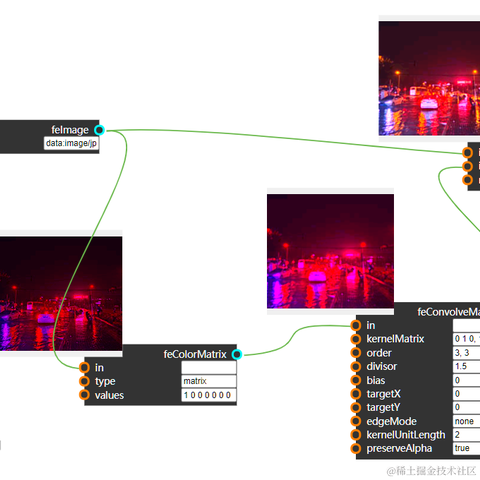The width and height of the screenshot is (480, 480).
Task: Click the kernelUnitLength input port
Action: coord(356,435)
